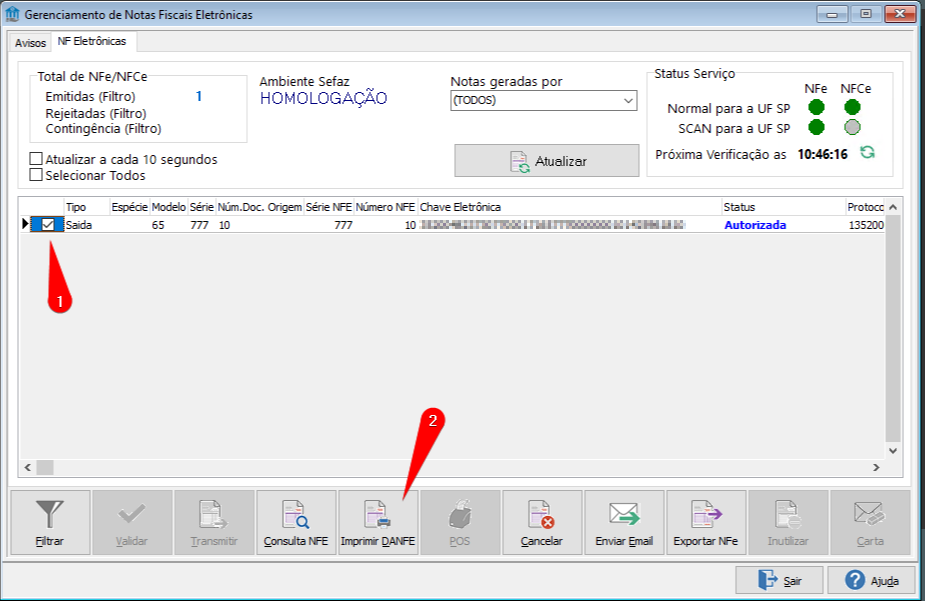Click NFe SCAN UF SP status light

point(816,127)
